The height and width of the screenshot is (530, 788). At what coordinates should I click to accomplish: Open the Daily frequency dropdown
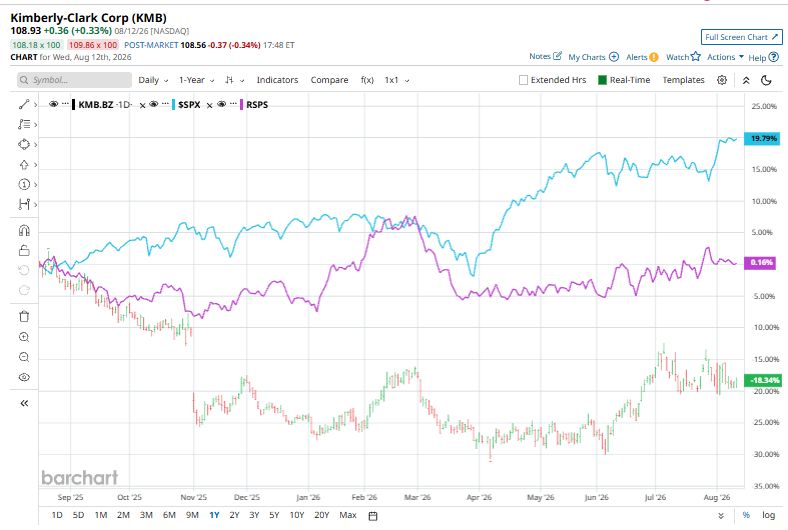point(153,80)
